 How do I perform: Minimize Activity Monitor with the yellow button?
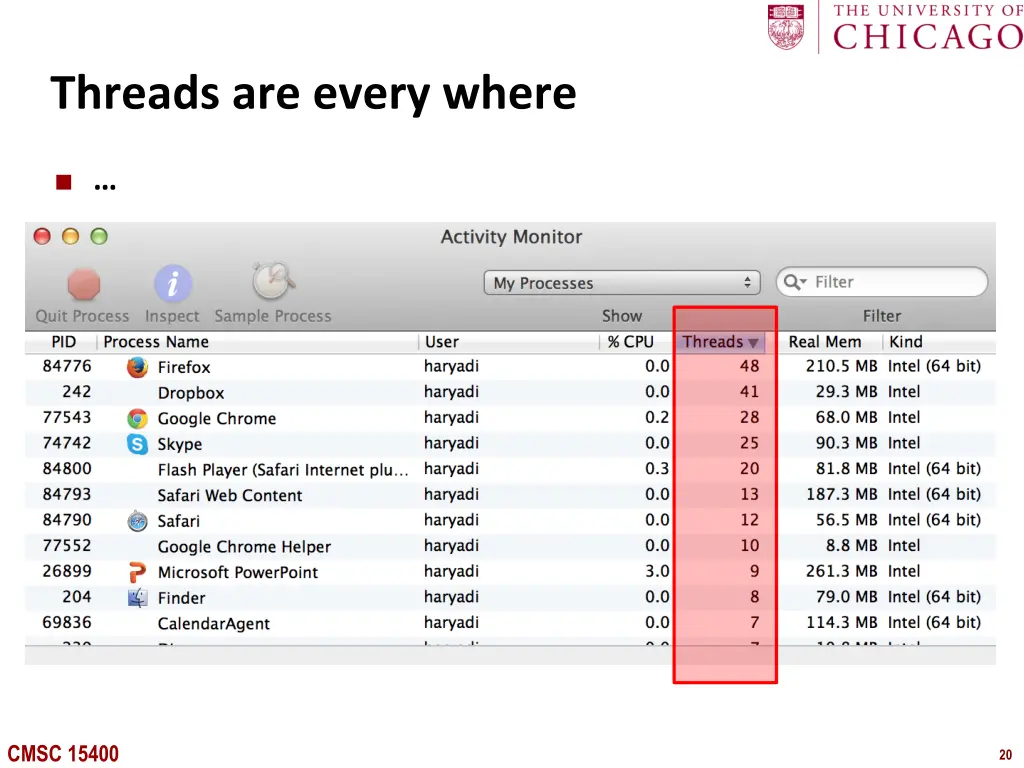tap(71, 236)
